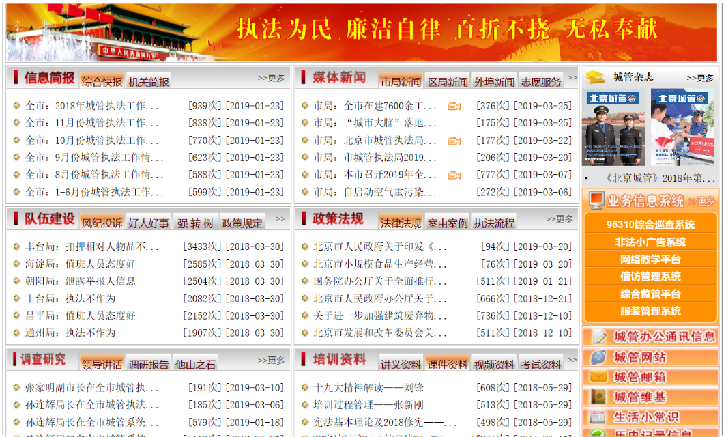
Task: Open the 96310综合巡查系统 button
Action: click(650, 225)
